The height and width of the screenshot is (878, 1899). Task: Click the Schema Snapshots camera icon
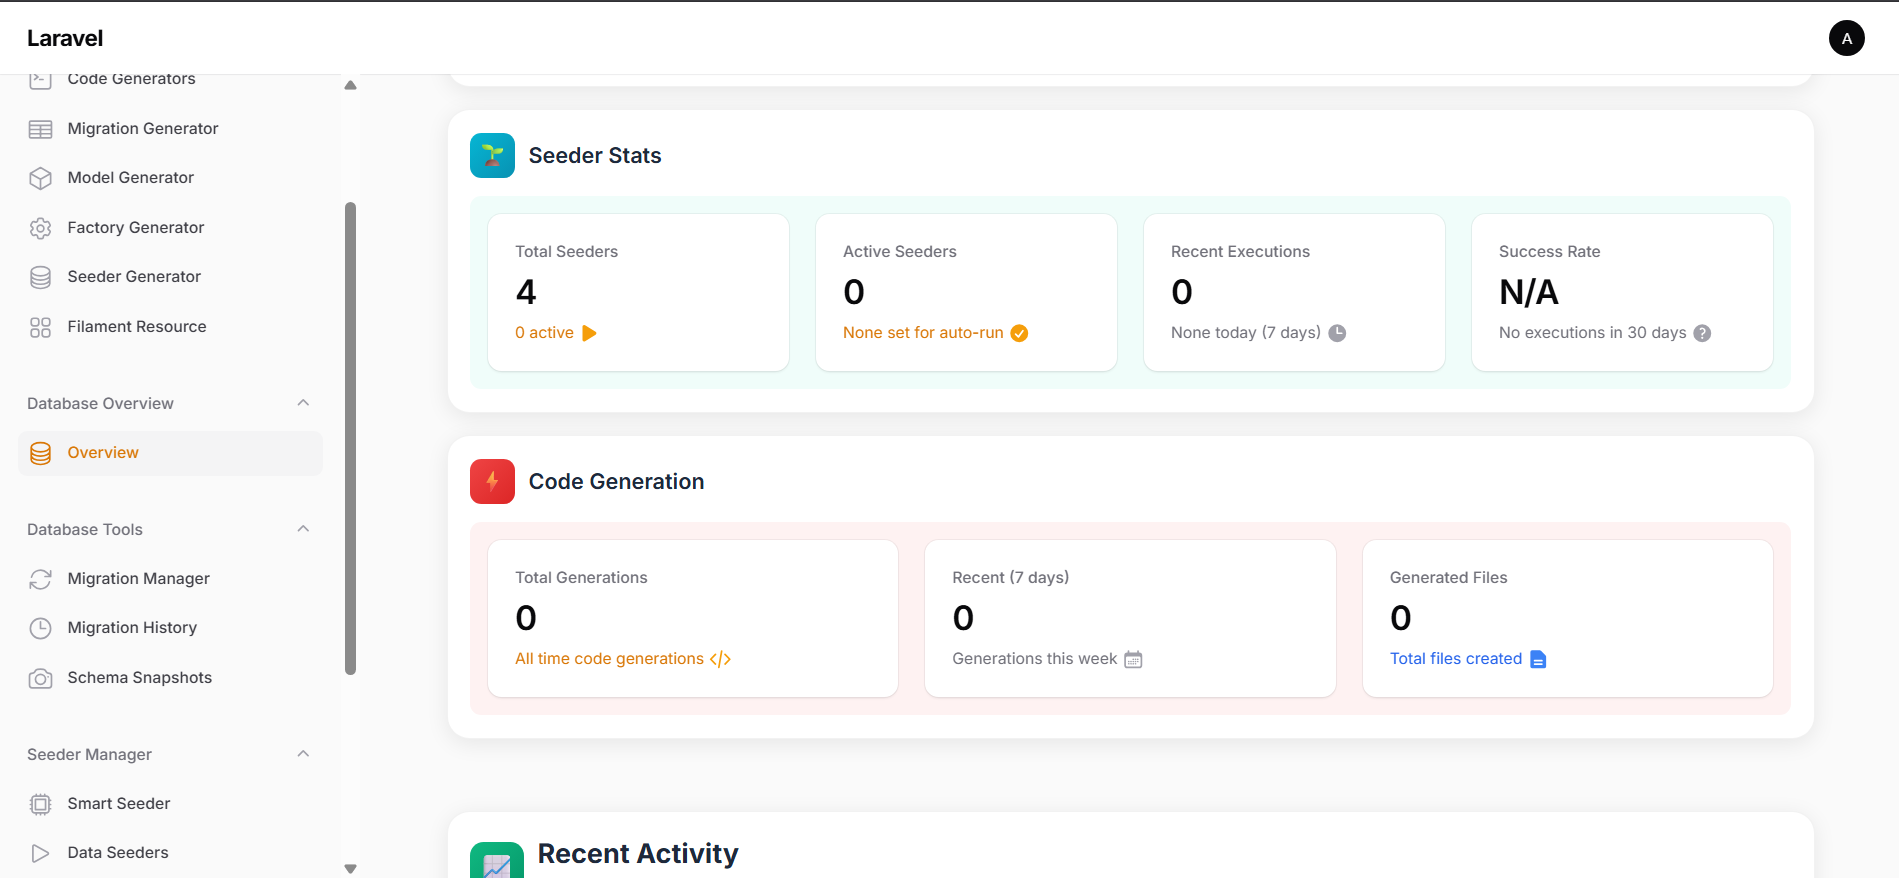pyautogui.click(x=40, y=678)
